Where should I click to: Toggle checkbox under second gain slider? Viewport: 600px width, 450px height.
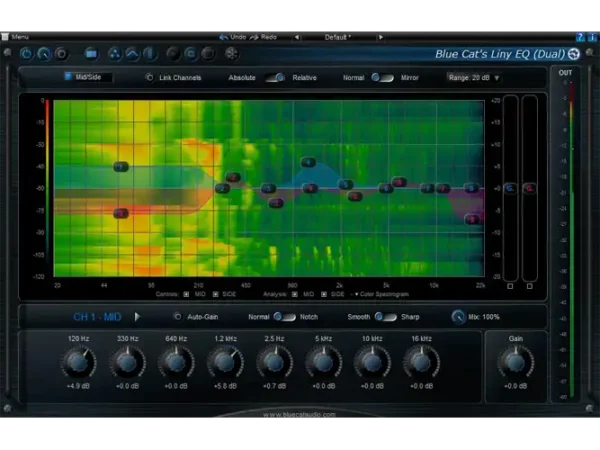point(530,286)
